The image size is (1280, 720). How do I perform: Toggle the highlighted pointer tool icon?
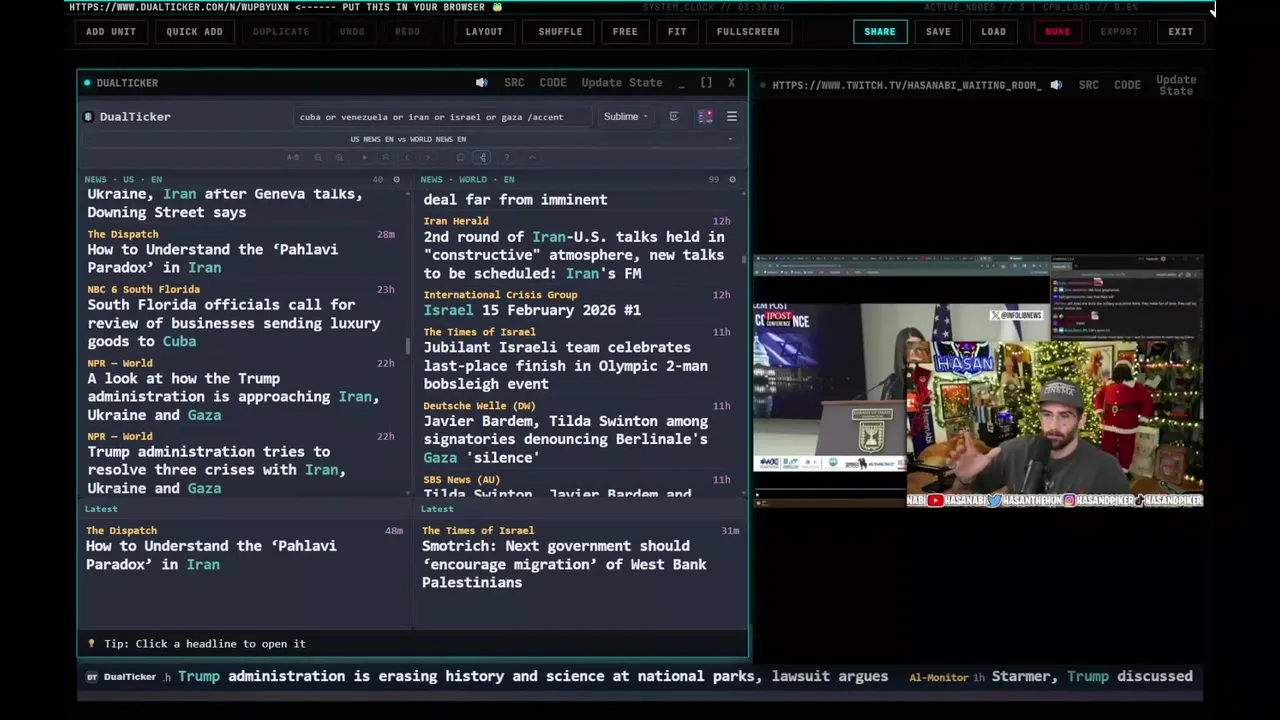coord(482,157)
